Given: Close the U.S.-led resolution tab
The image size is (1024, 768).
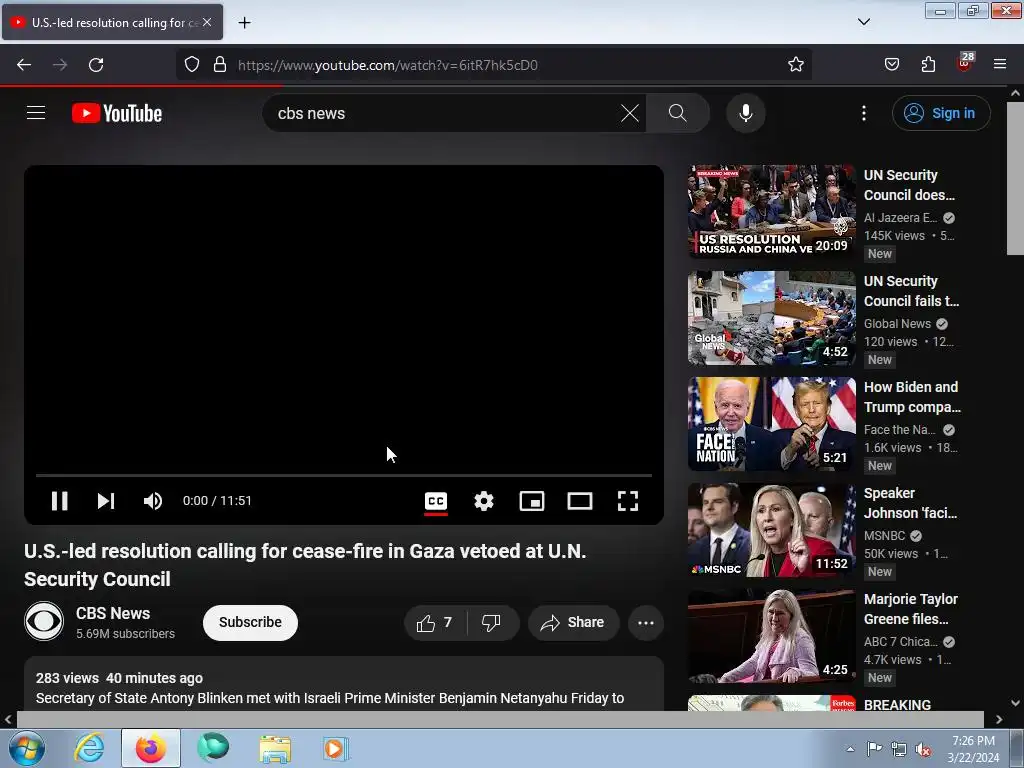Looking at the screenshot, I should [x=206, y=22].
